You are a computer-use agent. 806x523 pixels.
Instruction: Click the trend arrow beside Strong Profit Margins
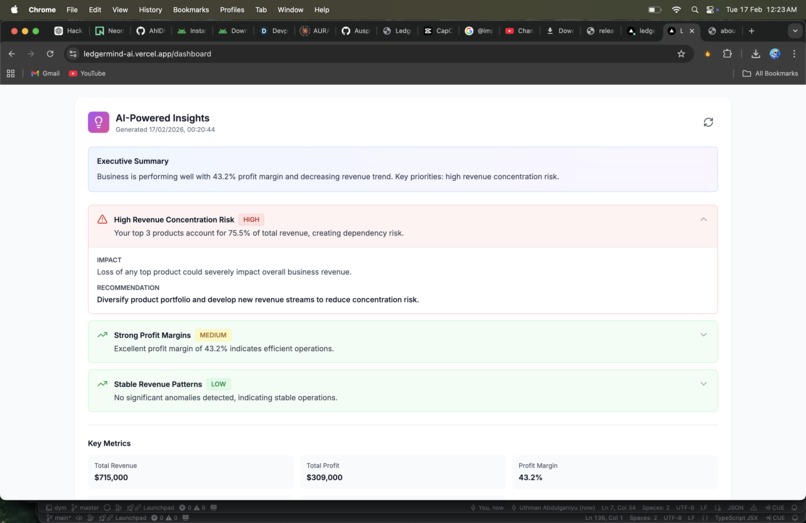pos(102,335)
